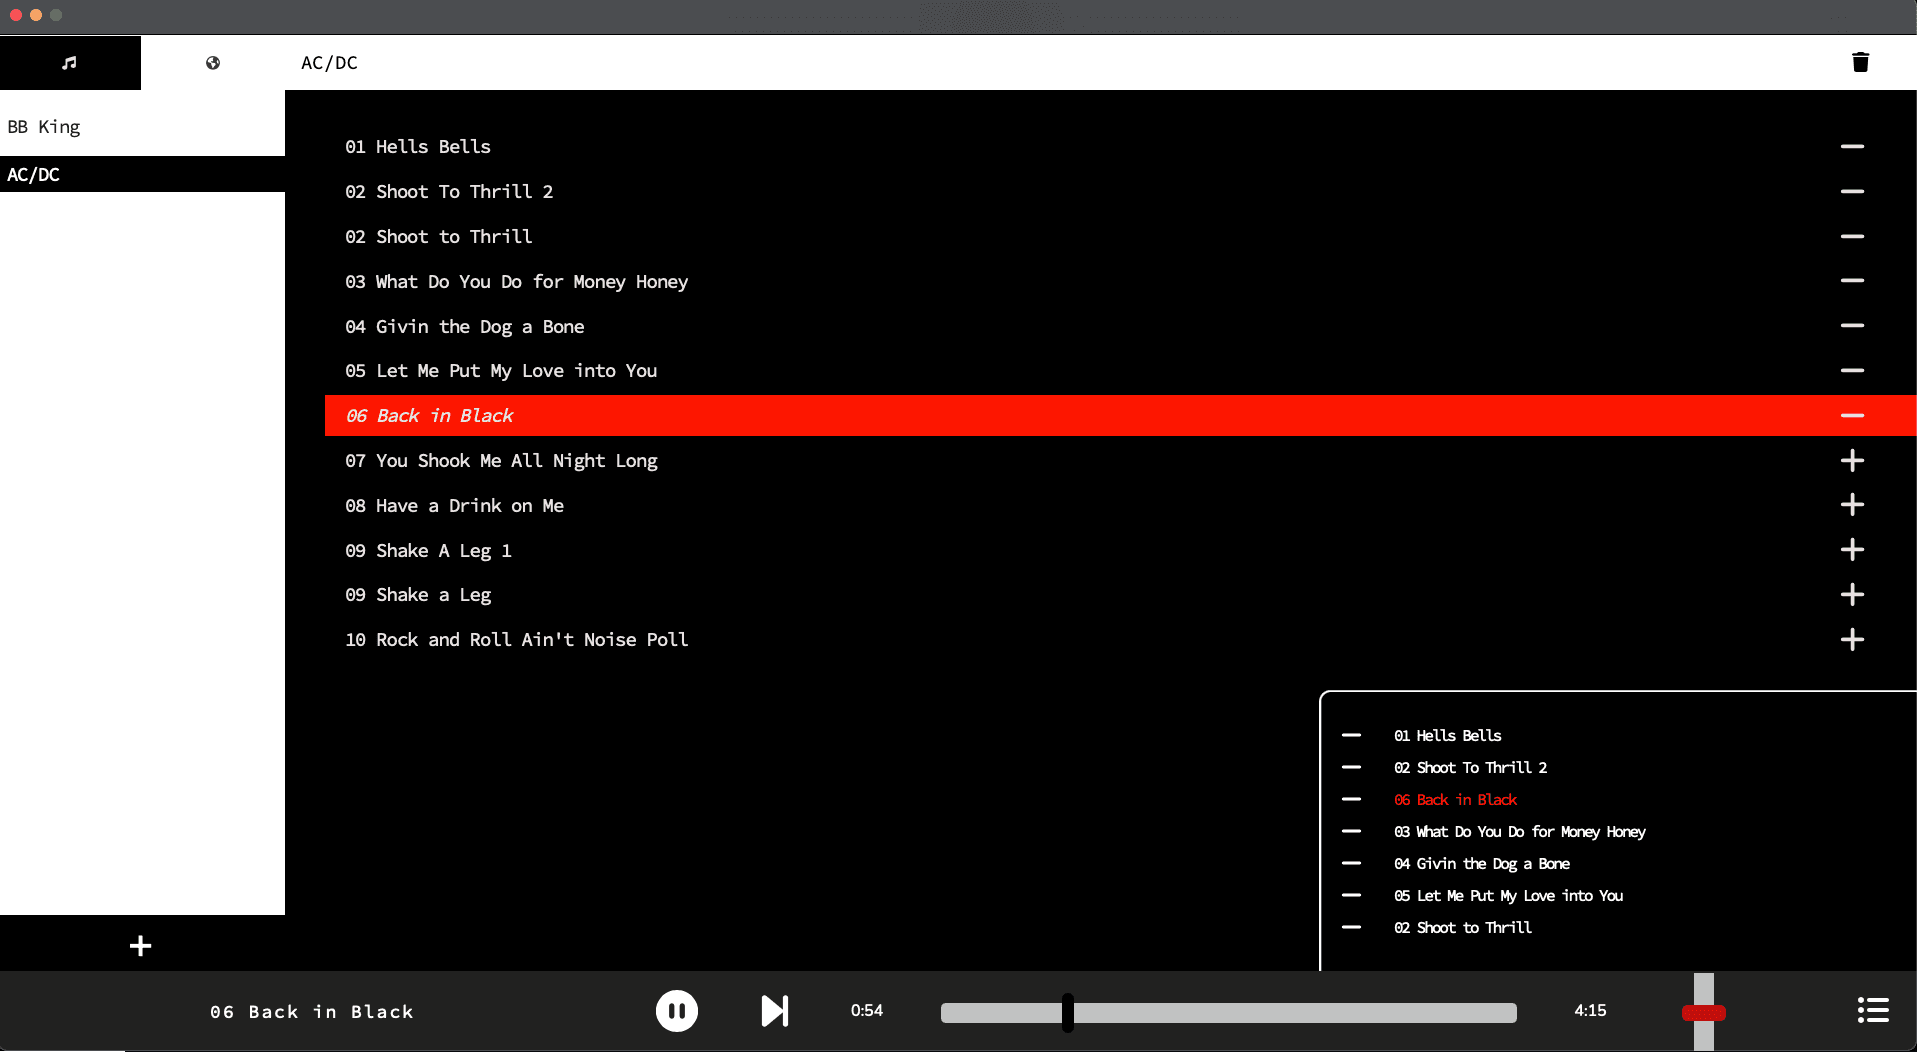Image resolution: width=1917 pixels, height=1052 pixels.
Task: Click the playback progress seek bar
Action: pyautogui.click(x=1228, y=1013)
